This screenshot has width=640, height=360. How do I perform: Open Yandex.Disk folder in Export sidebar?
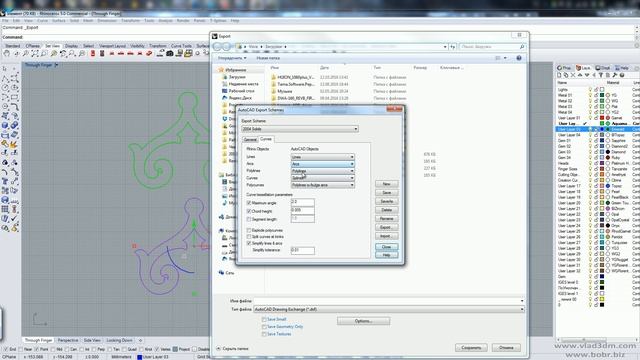point(236,98)
